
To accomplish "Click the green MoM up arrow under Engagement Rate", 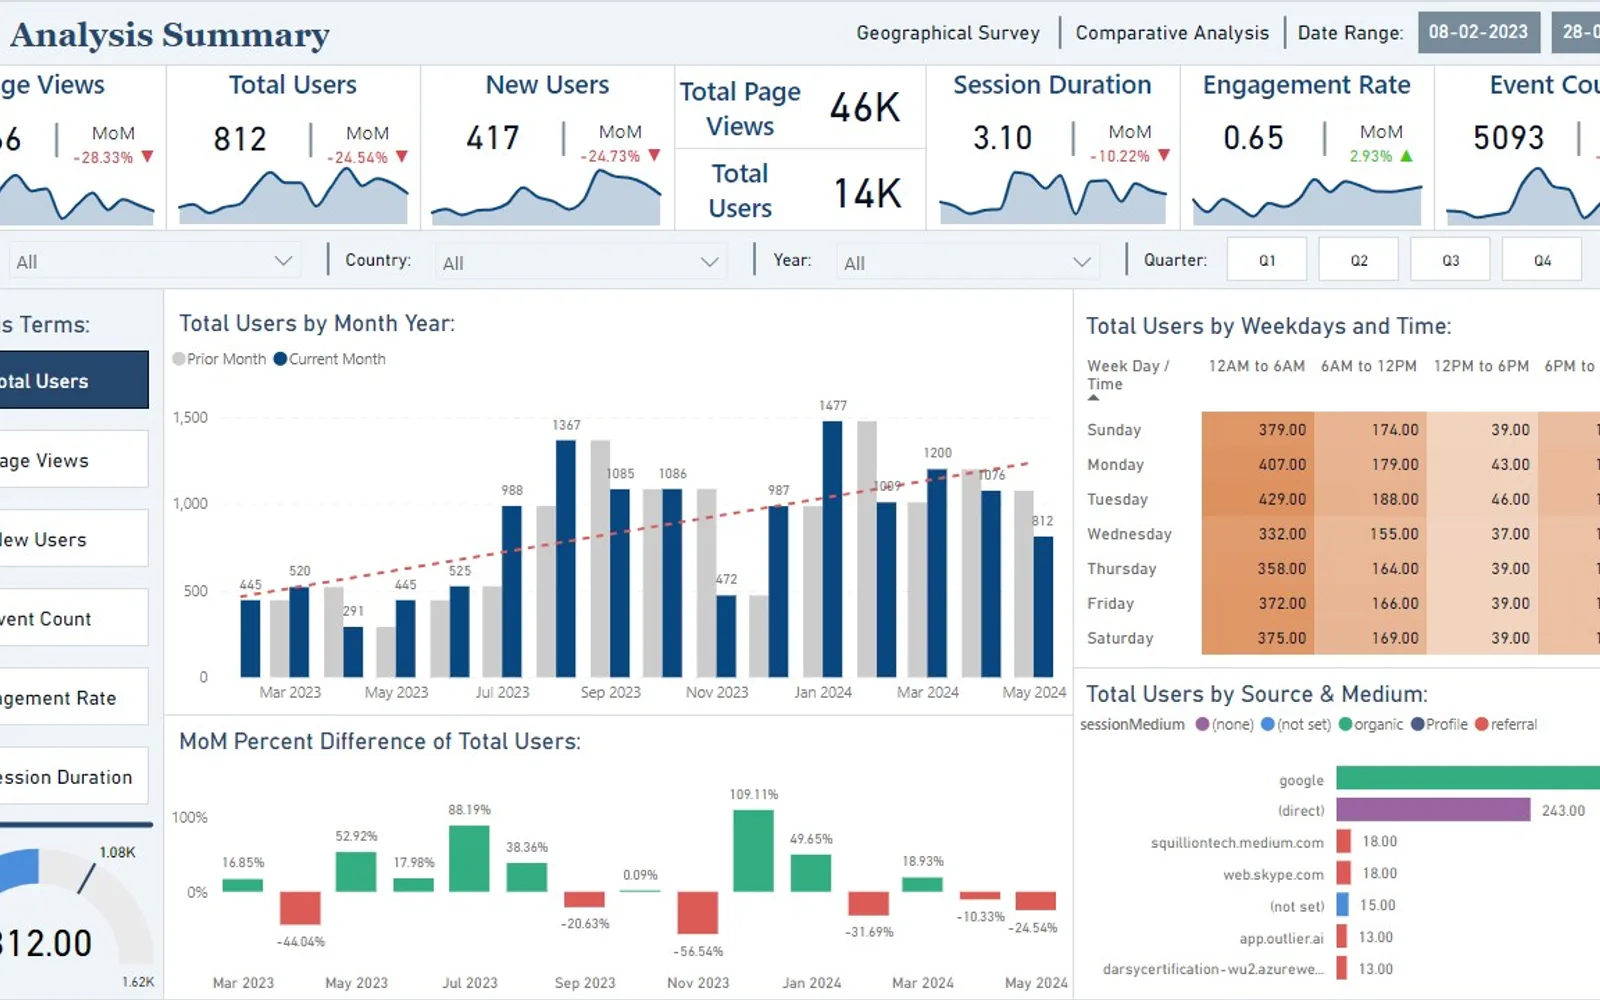I will (1406, 156).
